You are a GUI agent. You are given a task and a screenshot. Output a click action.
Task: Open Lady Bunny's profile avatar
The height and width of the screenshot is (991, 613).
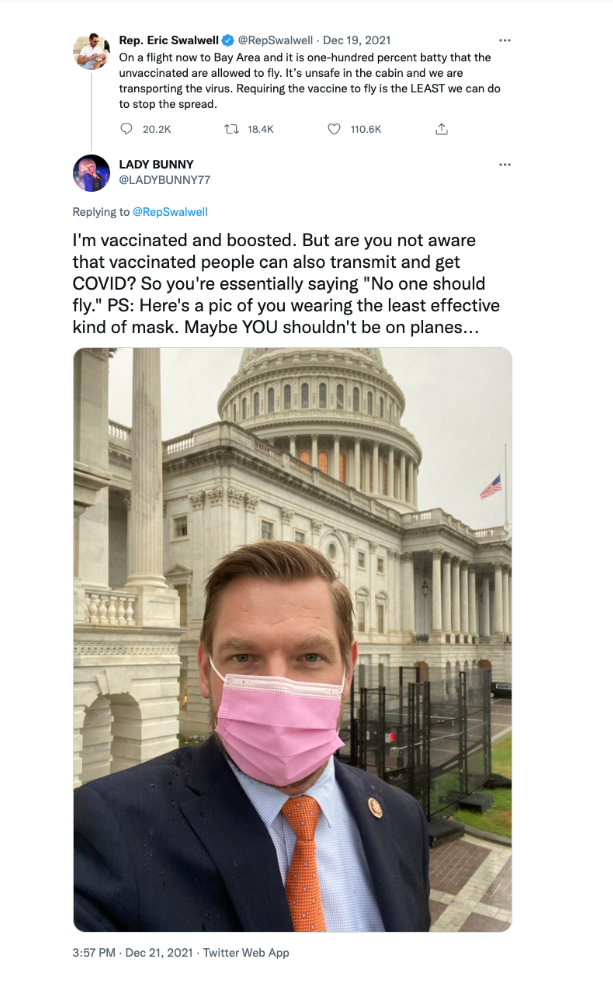coord(92,173)
